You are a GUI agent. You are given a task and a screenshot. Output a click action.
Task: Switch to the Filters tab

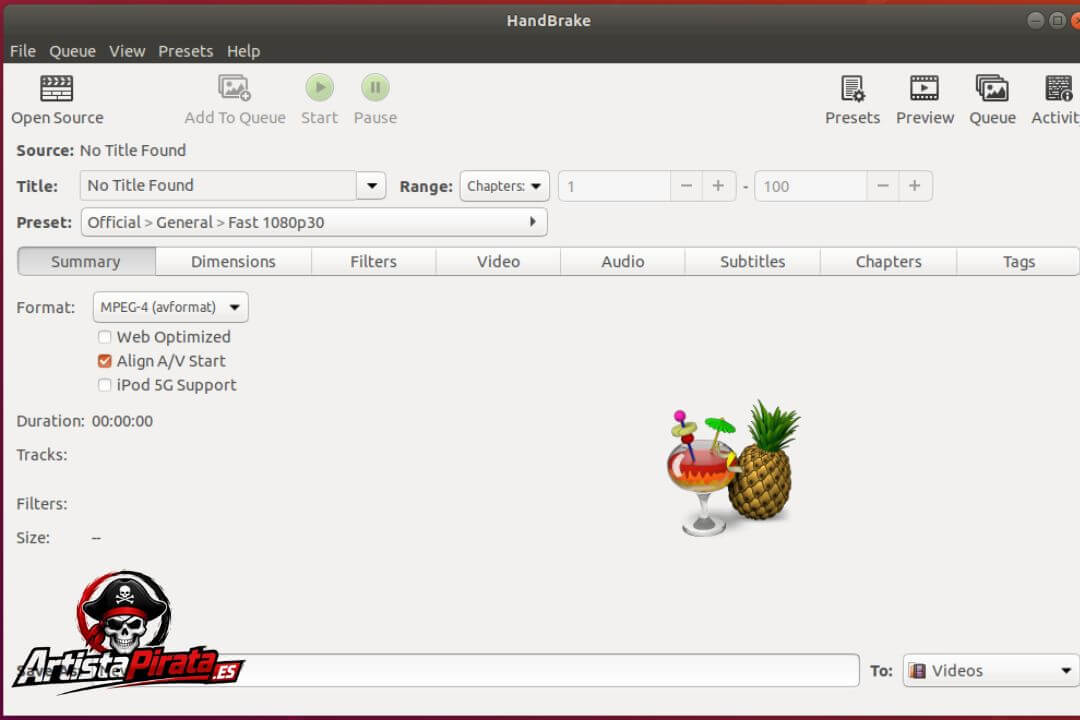point(373,262)
